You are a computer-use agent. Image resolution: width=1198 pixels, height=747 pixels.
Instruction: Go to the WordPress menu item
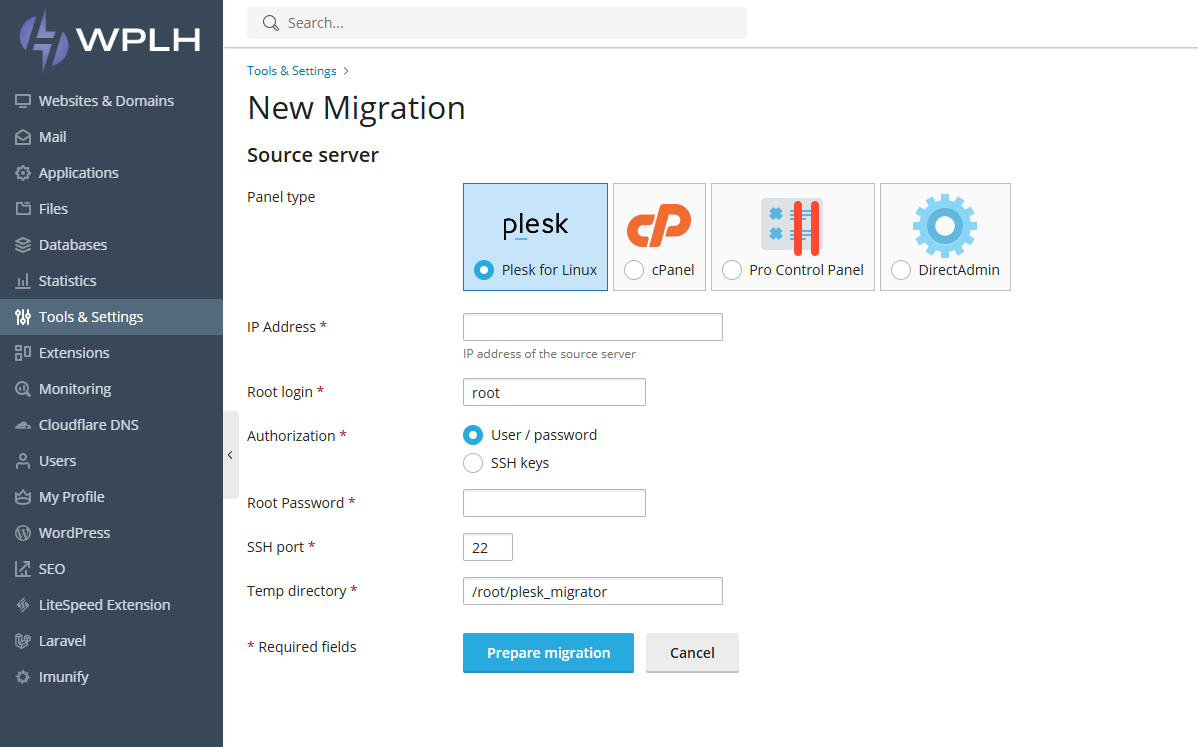(112, 532)
